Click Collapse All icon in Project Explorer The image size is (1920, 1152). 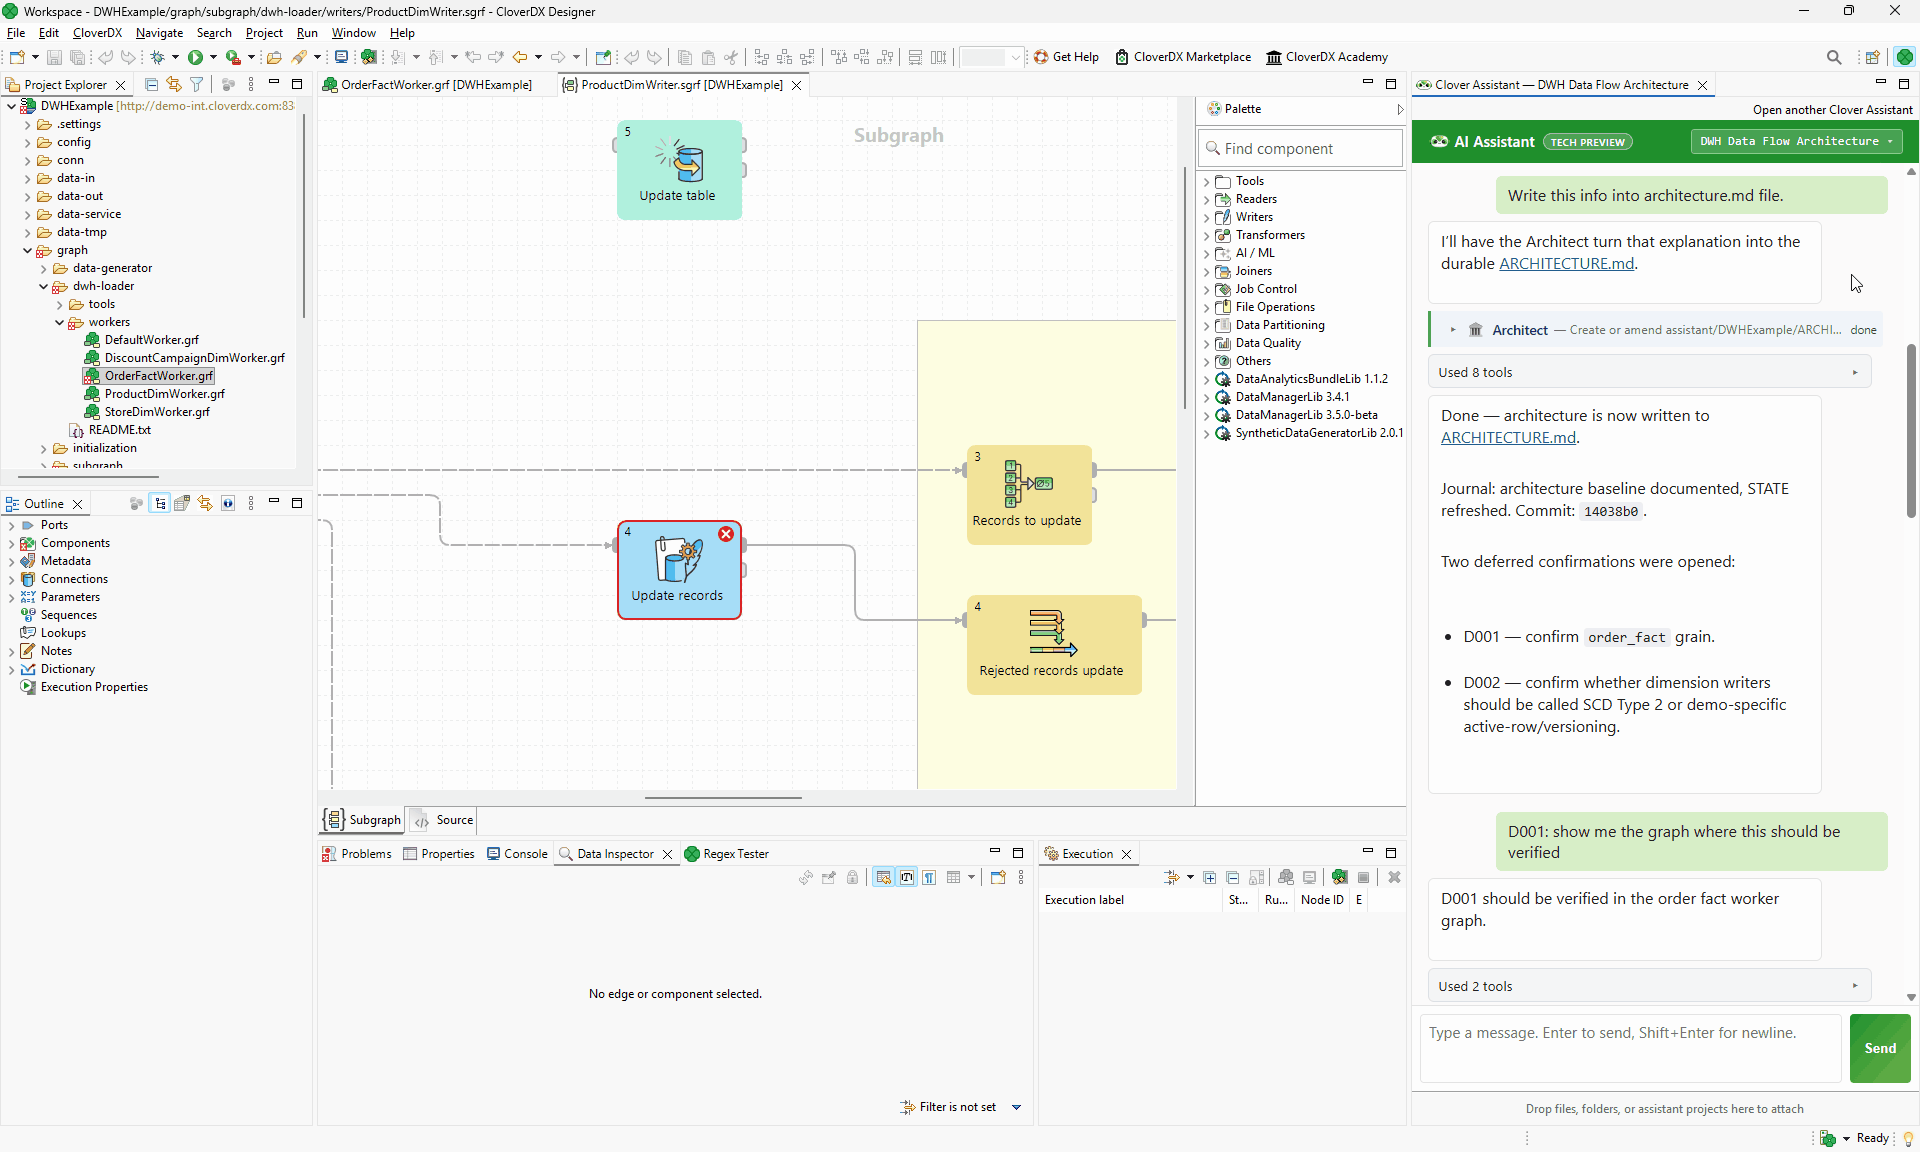point(151,85)
